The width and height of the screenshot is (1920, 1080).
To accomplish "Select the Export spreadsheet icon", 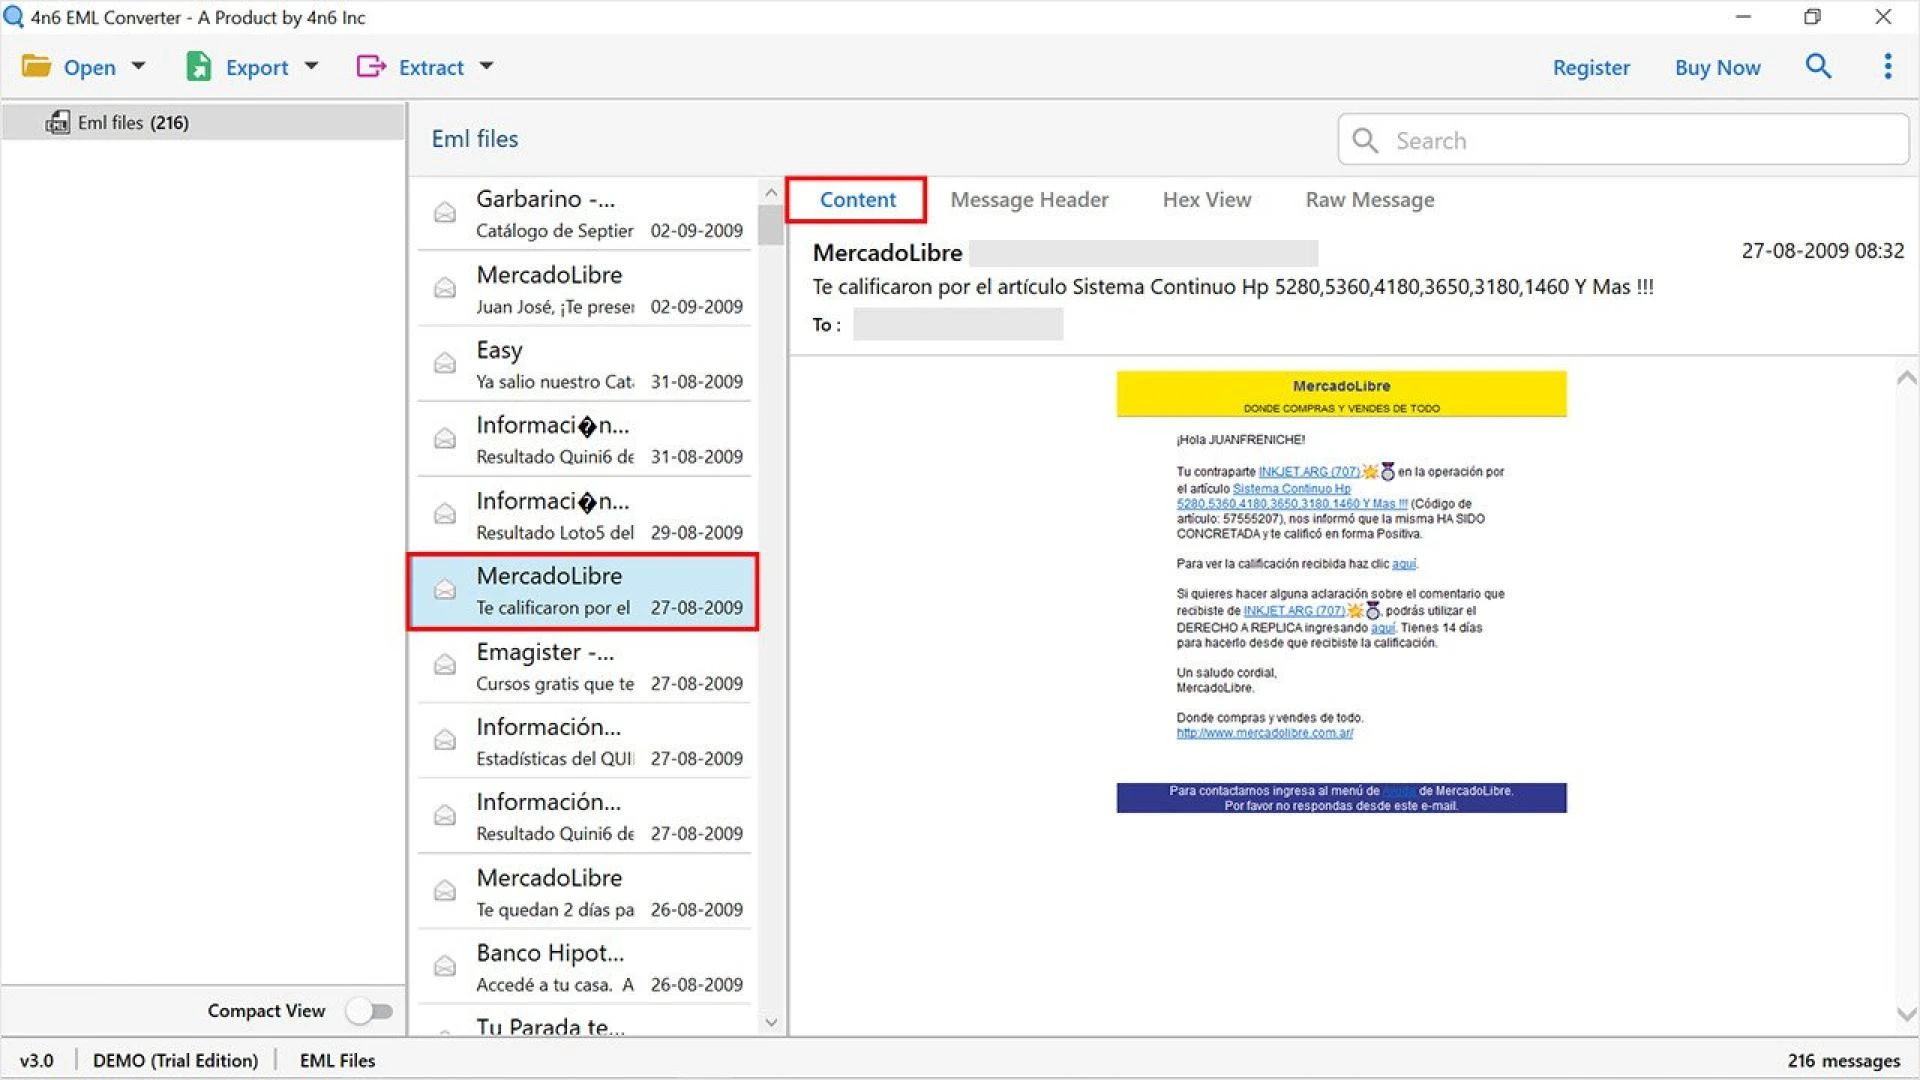I will click(198, 66).
